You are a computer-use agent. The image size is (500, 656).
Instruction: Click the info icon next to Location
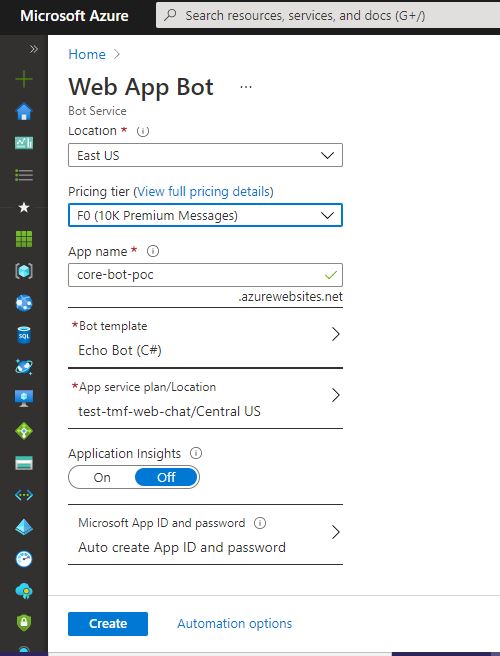[143, 131]
